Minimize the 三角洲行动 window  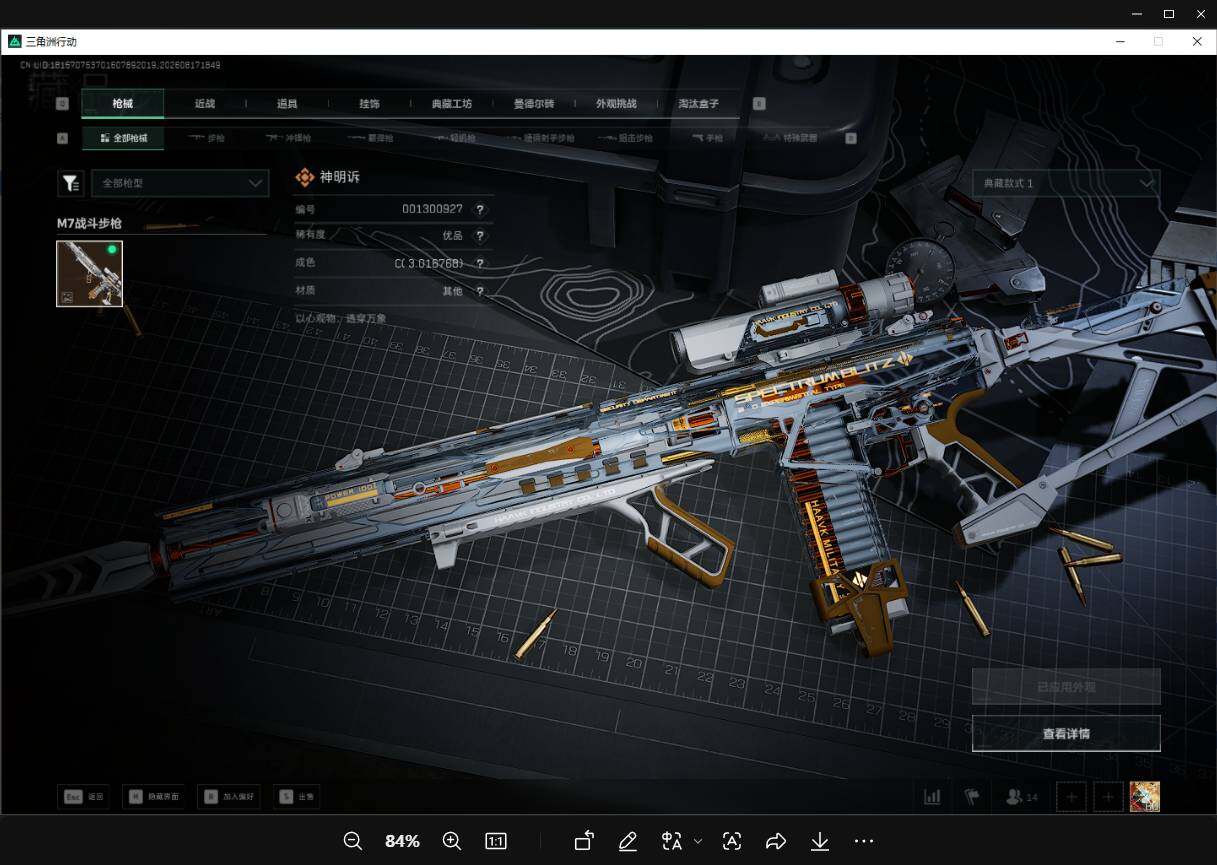pyautogui.click(x=1120, y=42)
